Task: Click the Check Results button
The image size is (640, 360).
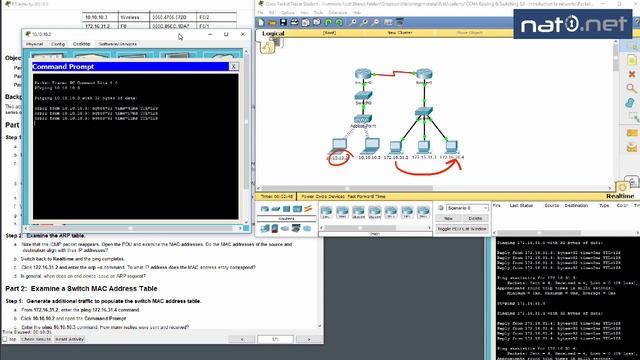Action: (x=36, y=339)
